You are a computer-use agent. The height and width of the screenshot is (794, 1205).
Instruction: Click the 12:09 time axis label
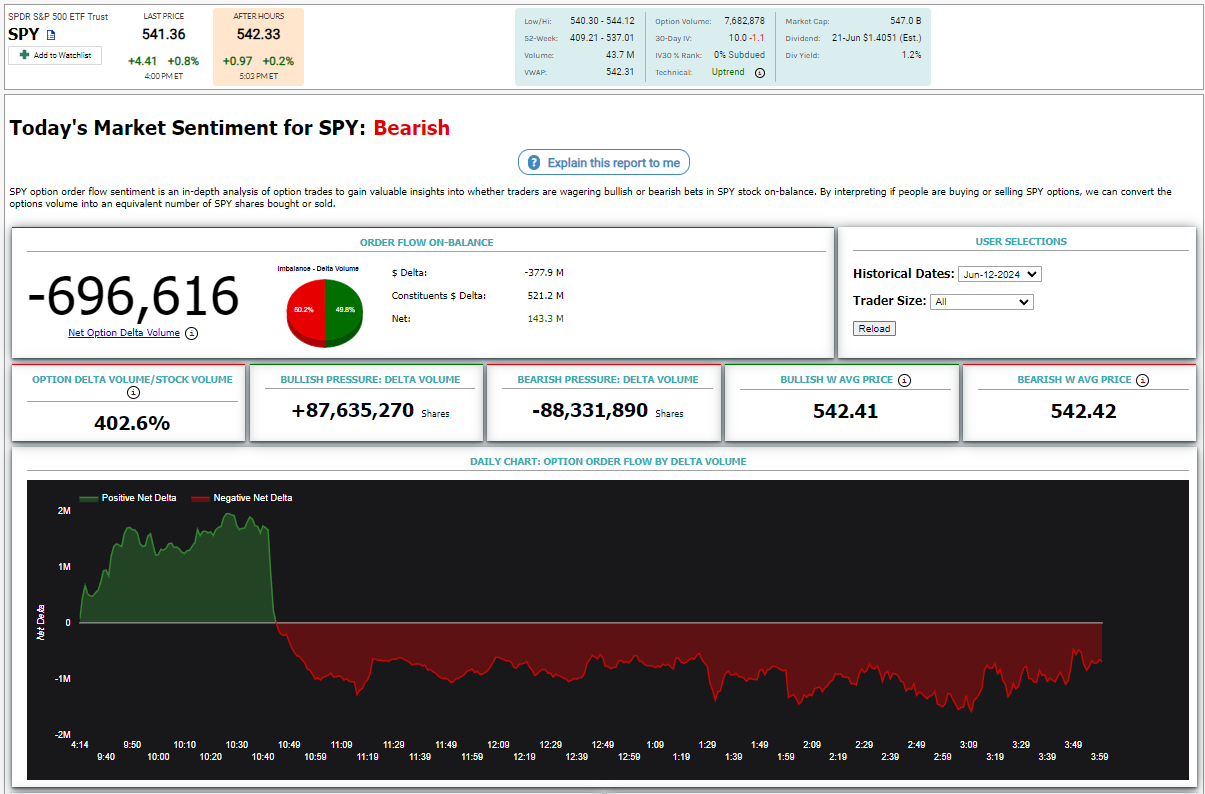[x=498, y=745]
